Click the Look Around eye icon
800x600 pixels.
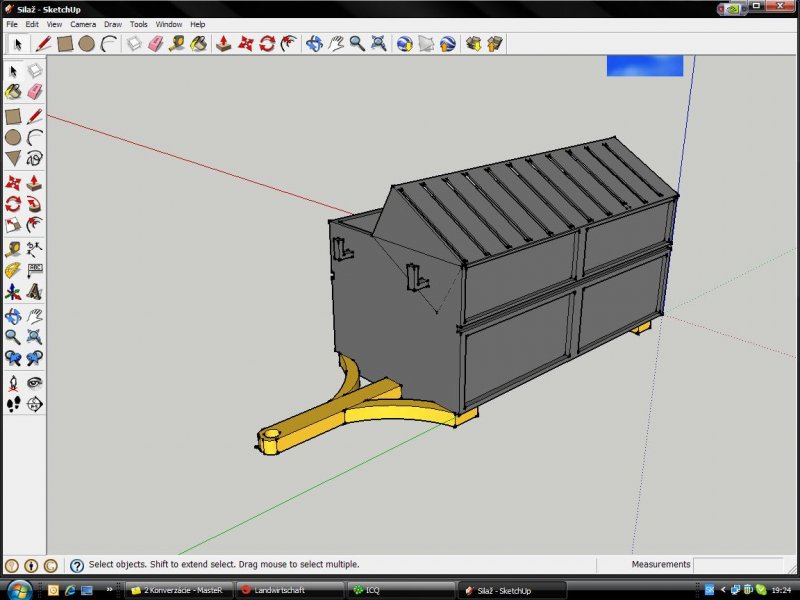[x=35, y=383]
